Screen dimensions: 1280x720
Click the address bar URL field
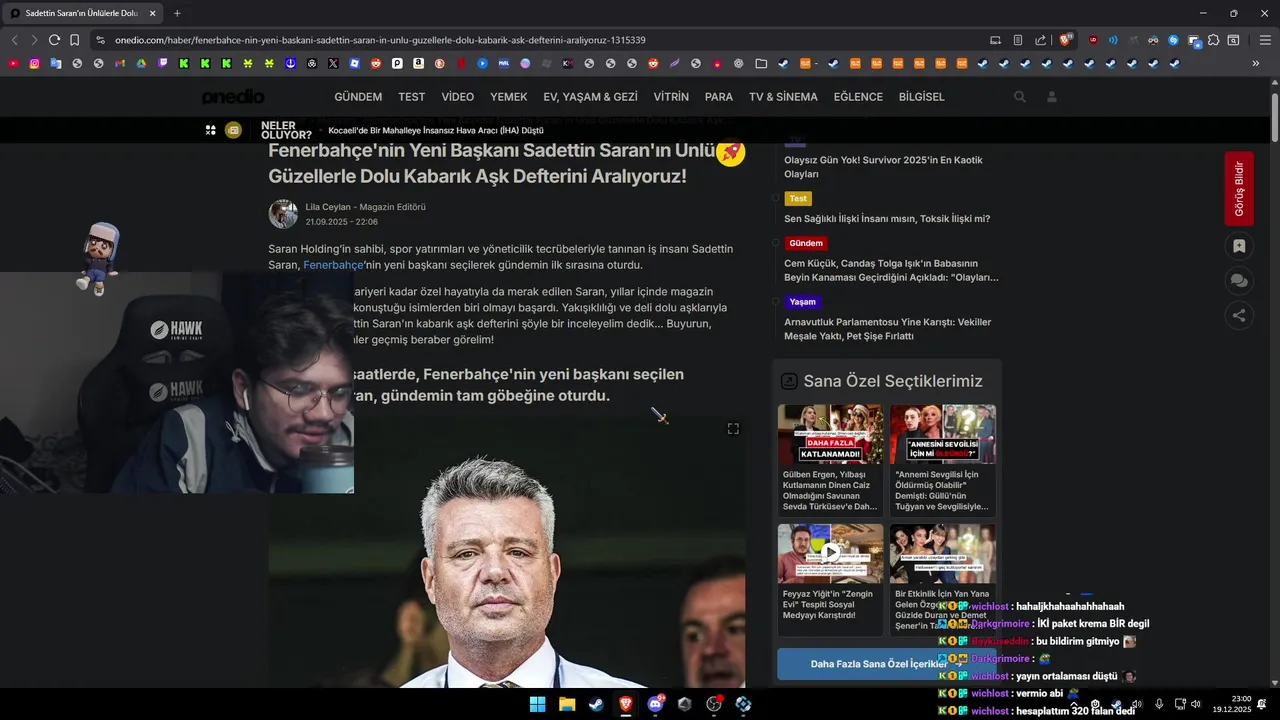(x=540, y=40)
